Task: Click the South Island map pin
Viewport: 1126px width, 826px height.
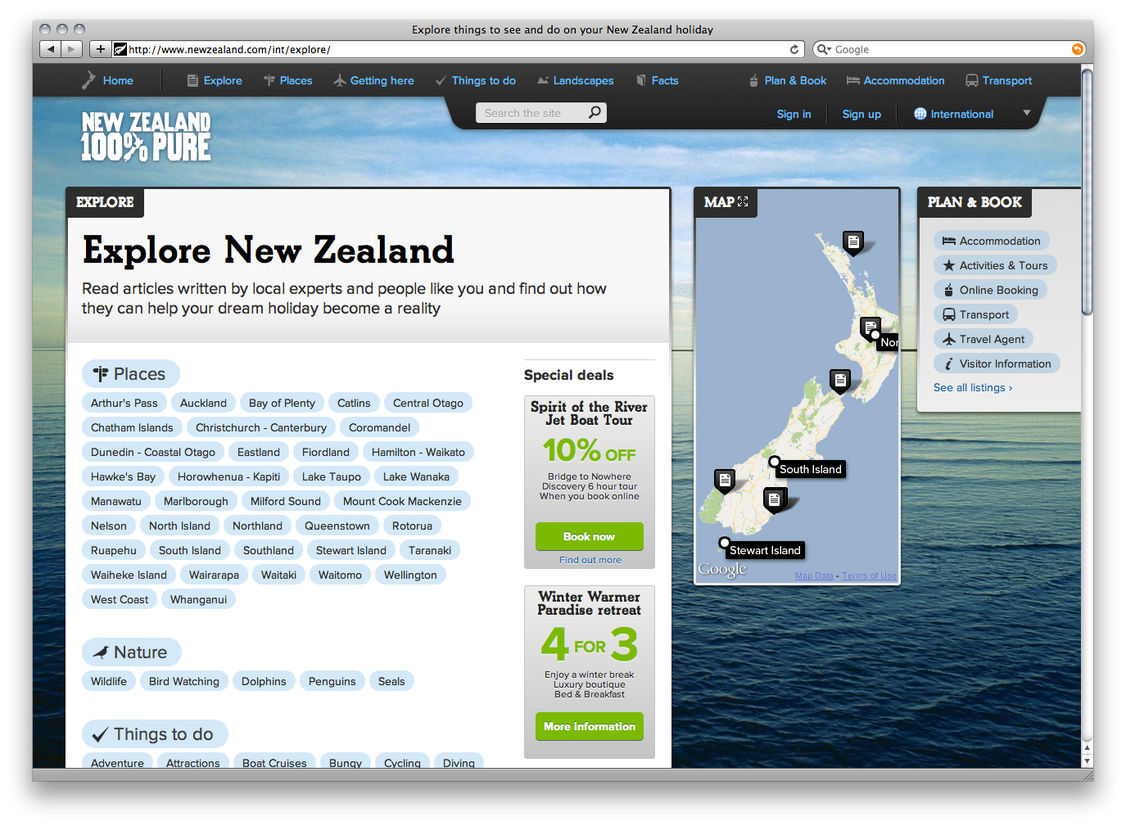Action: click(774, 462)
